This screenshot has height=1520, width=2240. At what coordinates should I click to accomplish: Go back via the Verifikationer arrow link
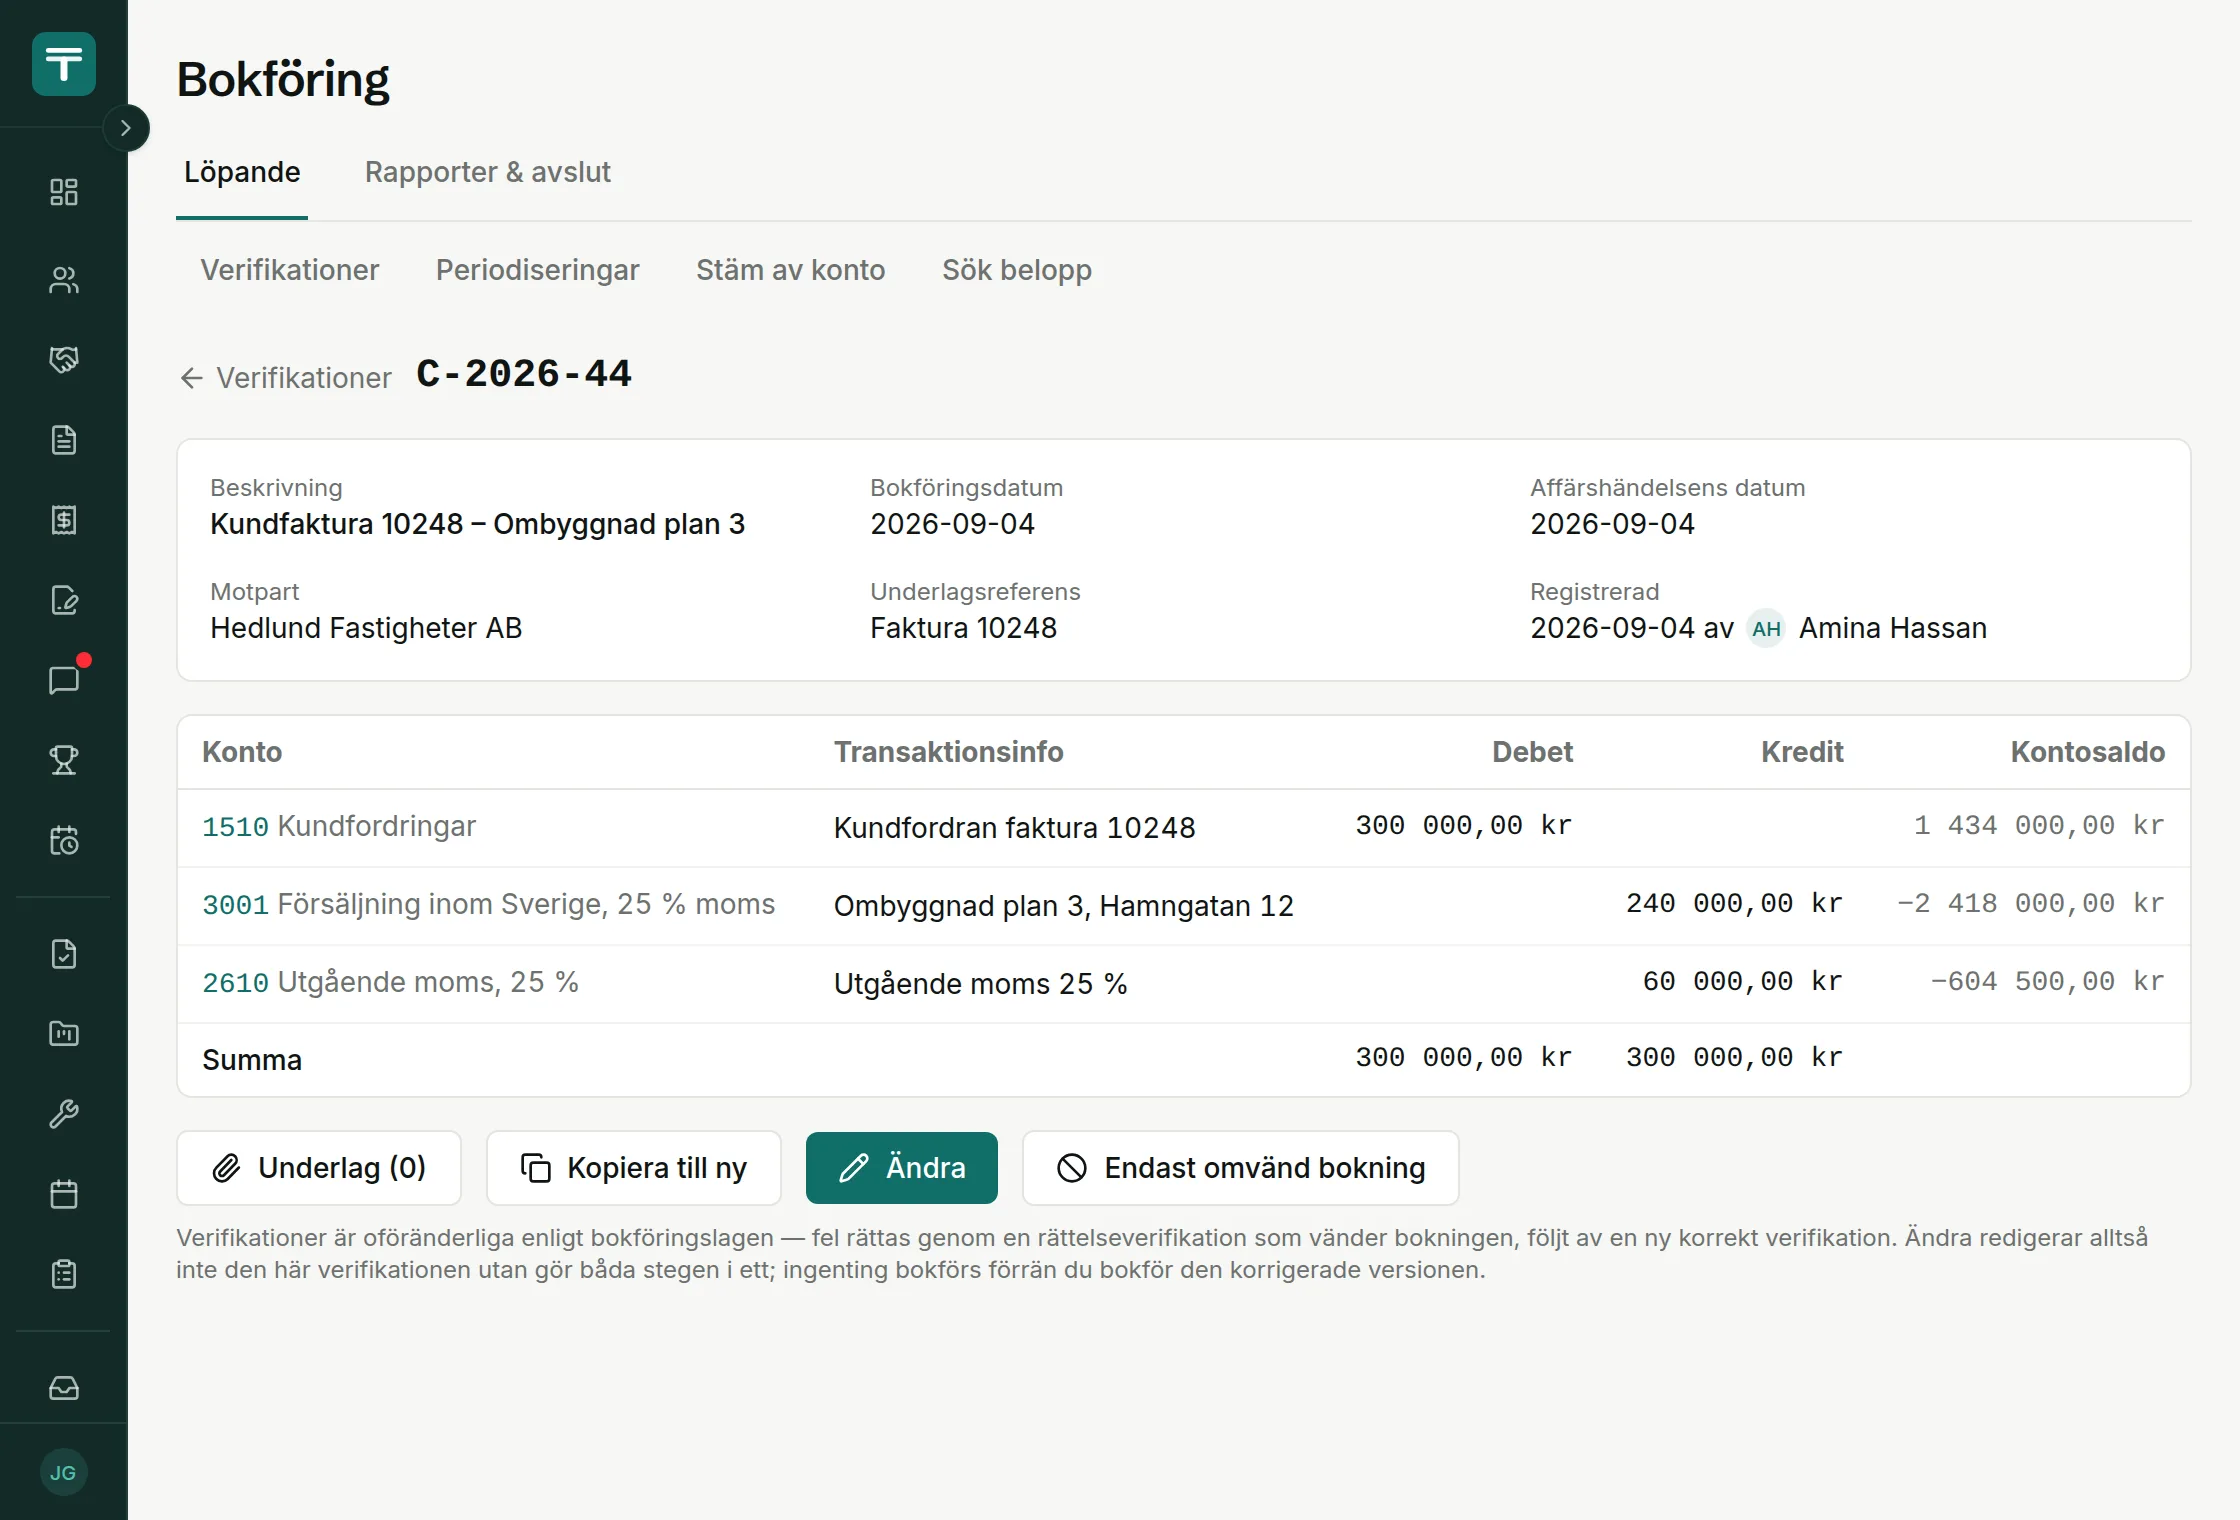[x=285, y=378]
